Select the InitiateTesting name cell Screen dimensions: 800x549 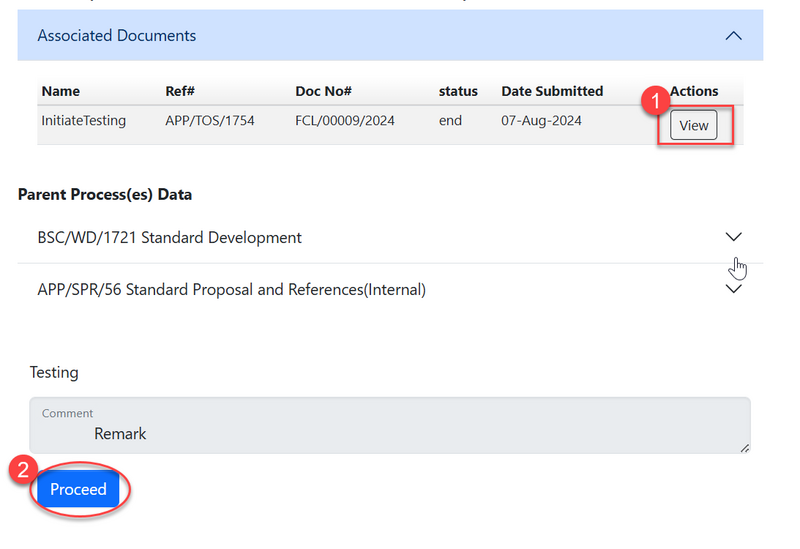click(83, 121)
